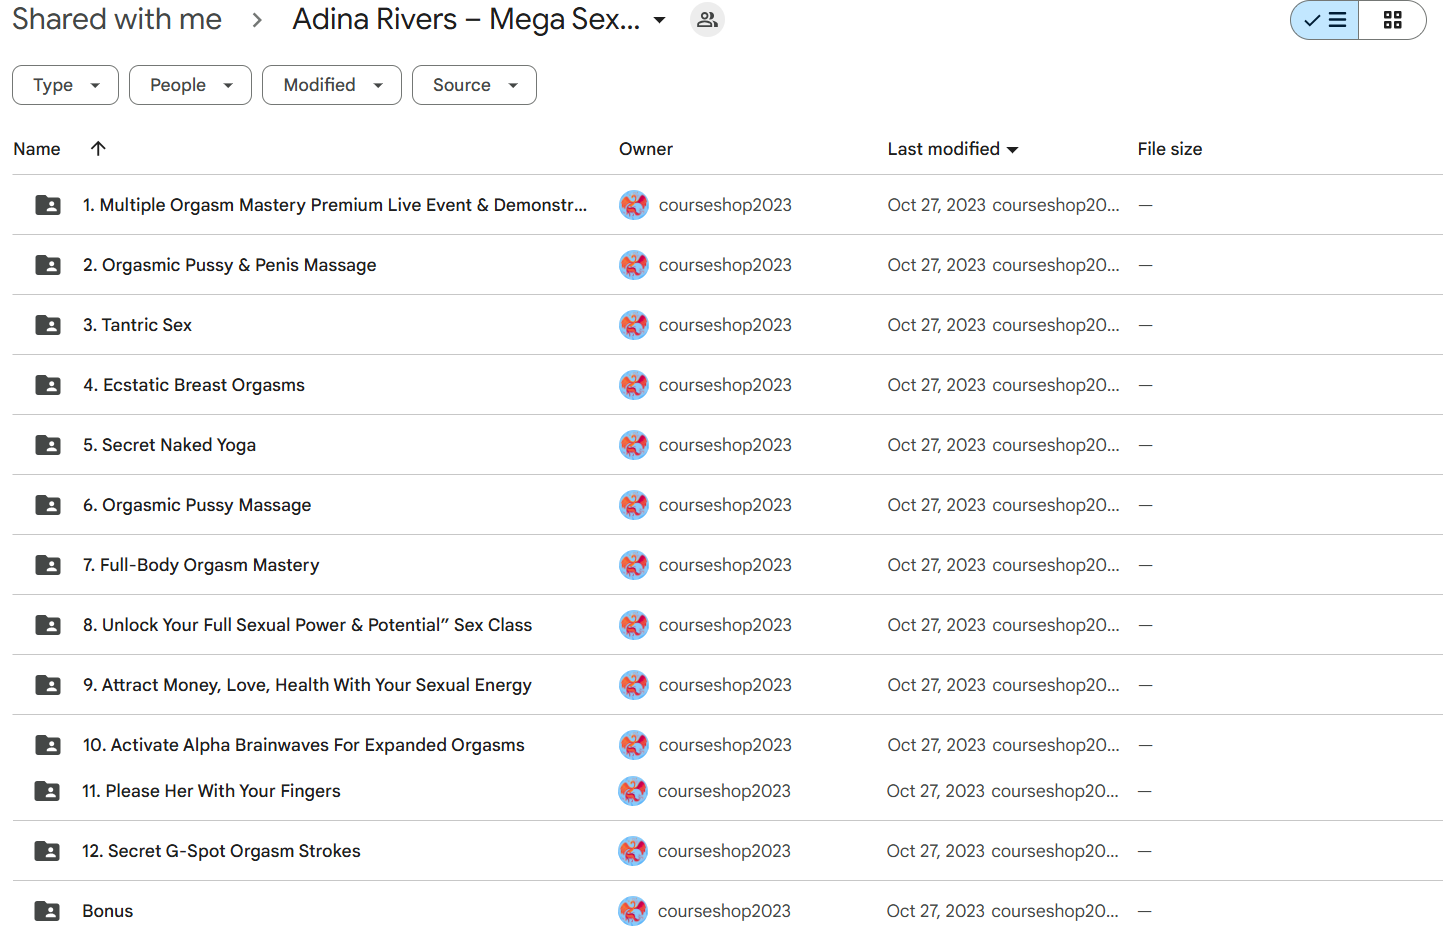Click owner name courseshop2023 in Bonus row

point(724,911)
